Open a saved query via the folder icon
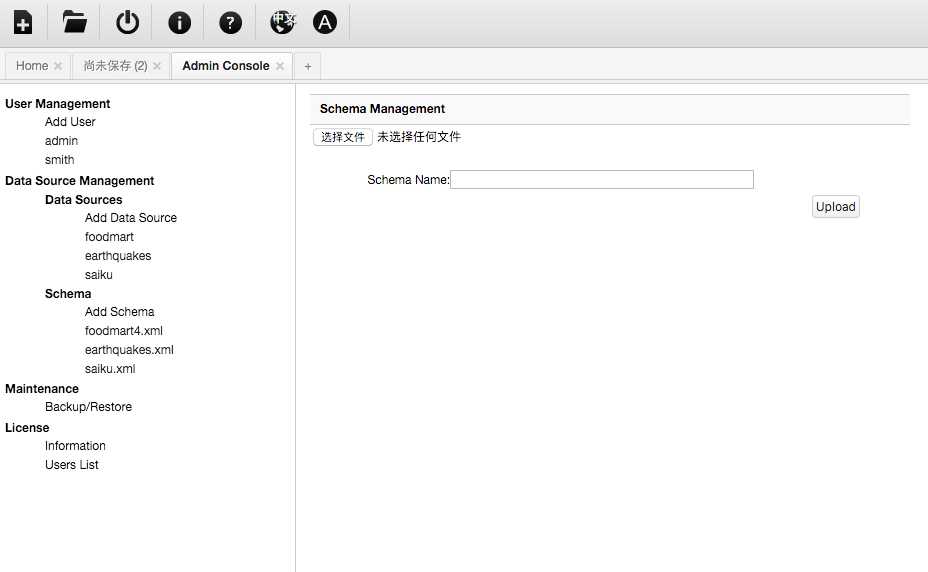 coord(75,23)
